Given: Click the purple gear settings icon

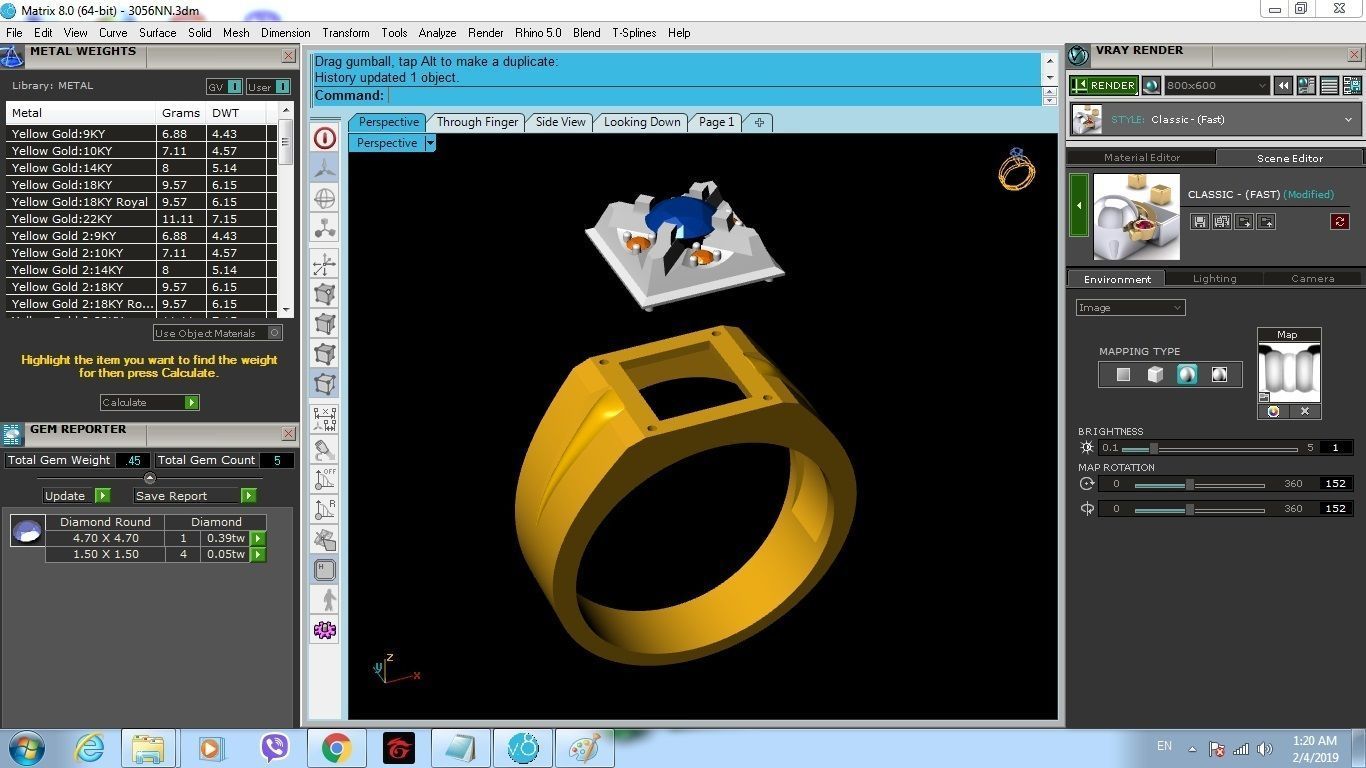Looking at the screenshot, I should [325, 630].
